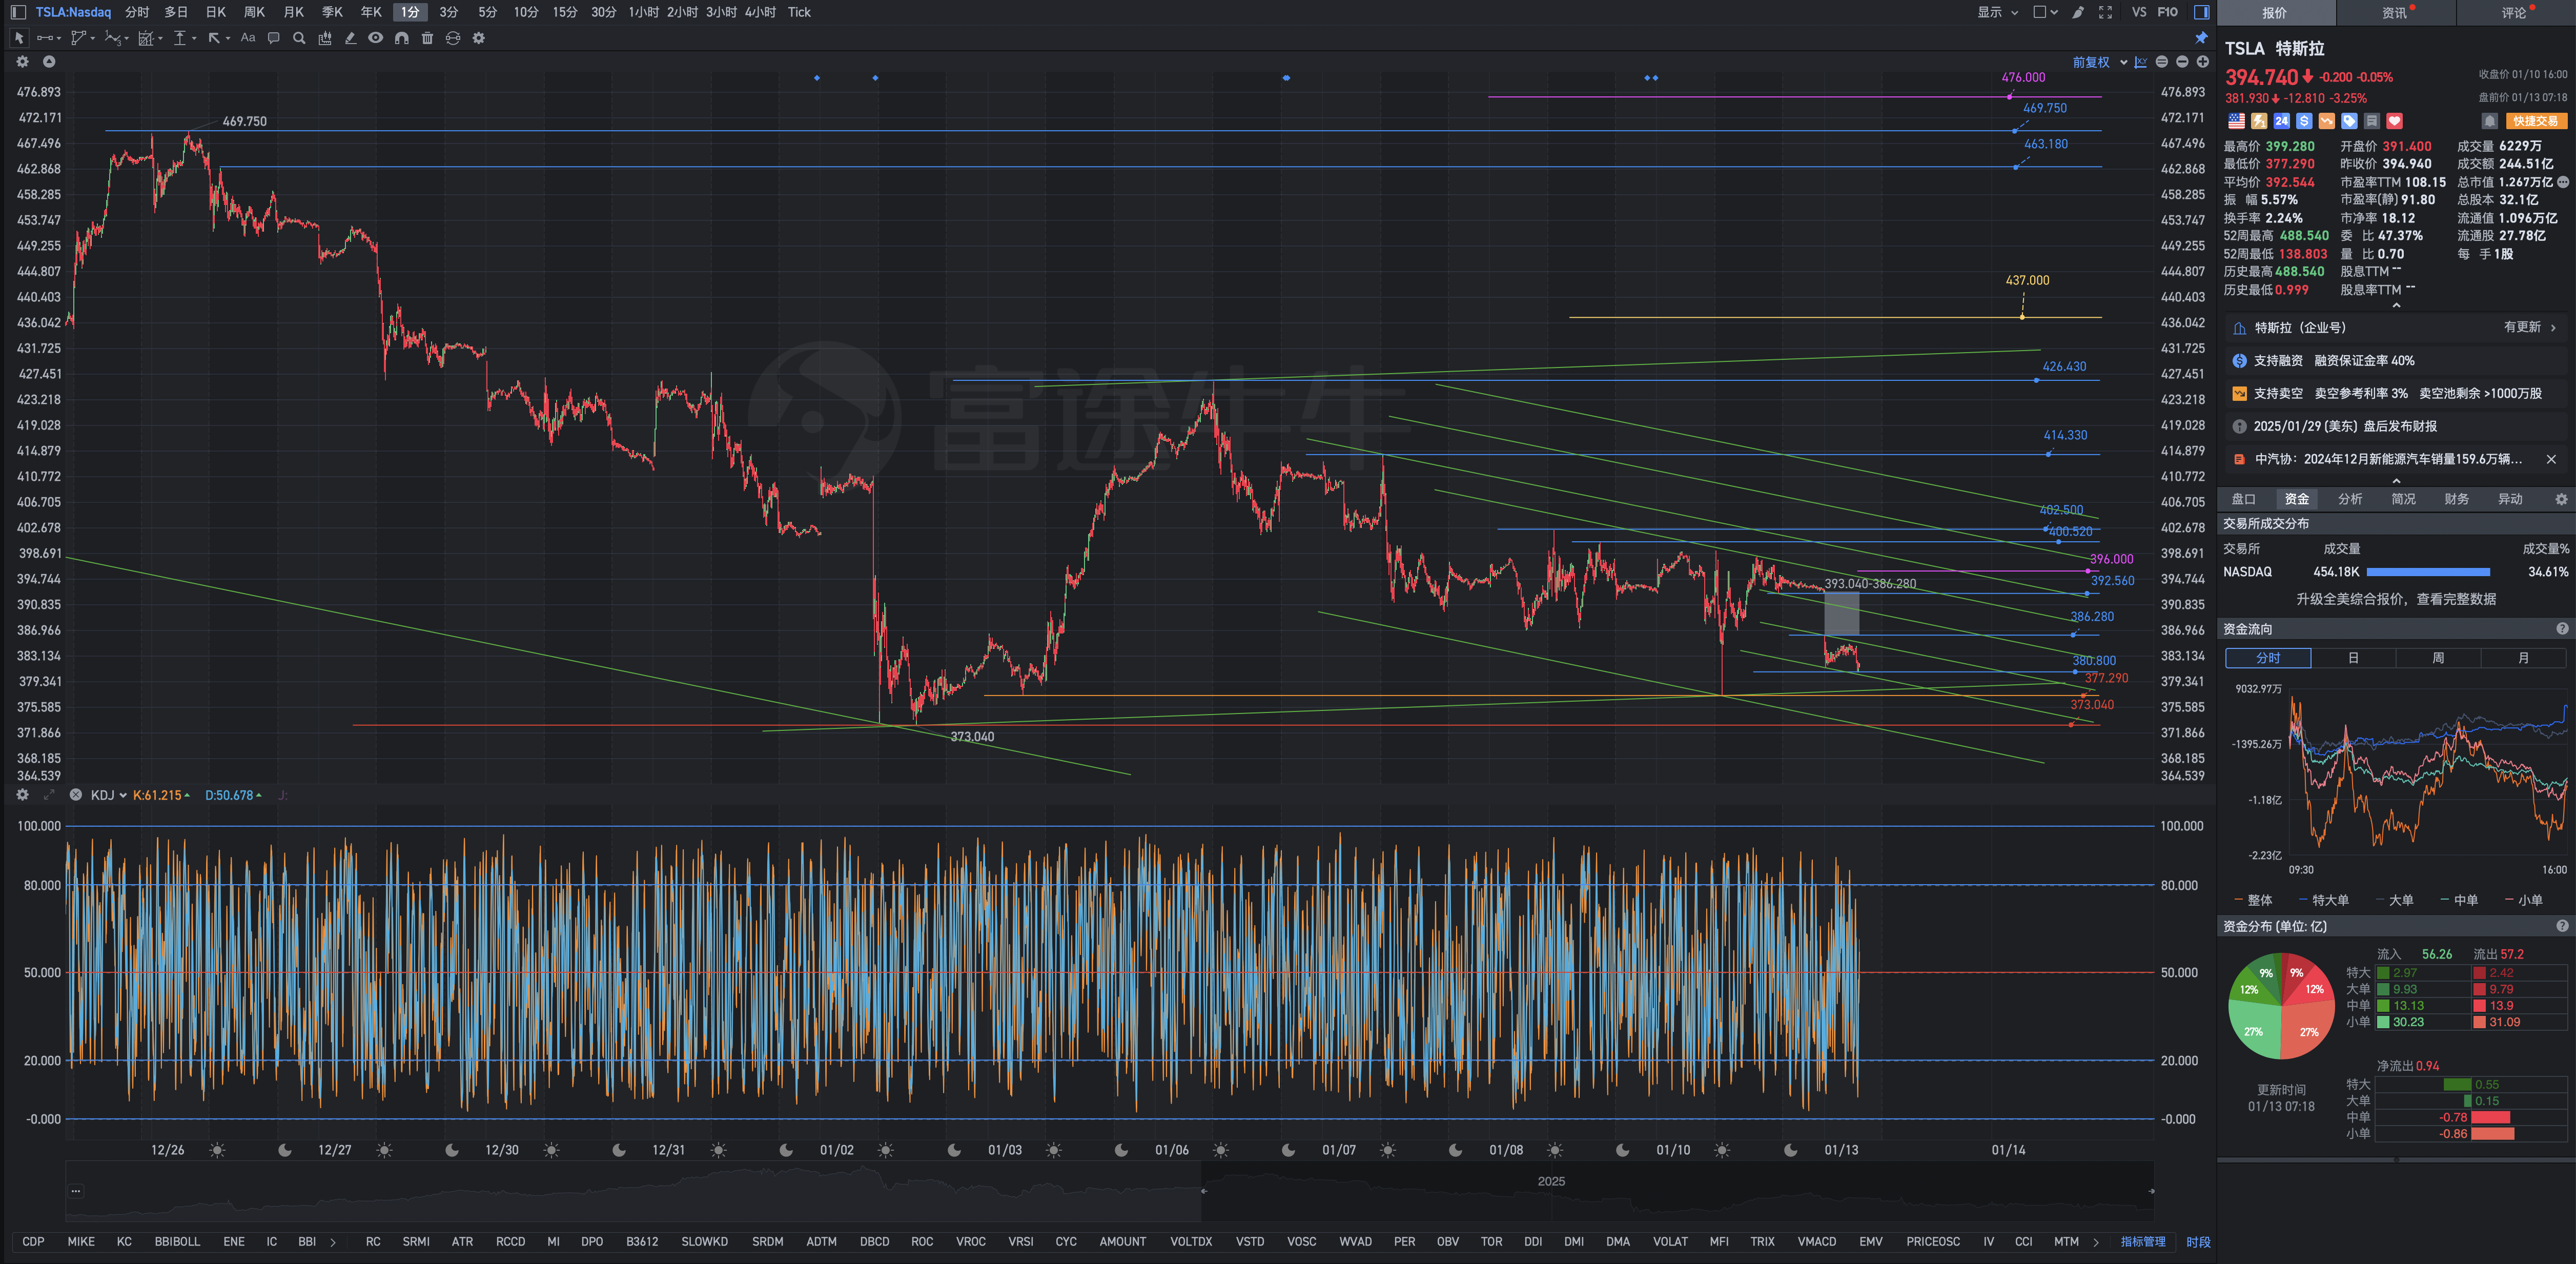Click the red heart watchlist icon

(x=2394, y=121)
